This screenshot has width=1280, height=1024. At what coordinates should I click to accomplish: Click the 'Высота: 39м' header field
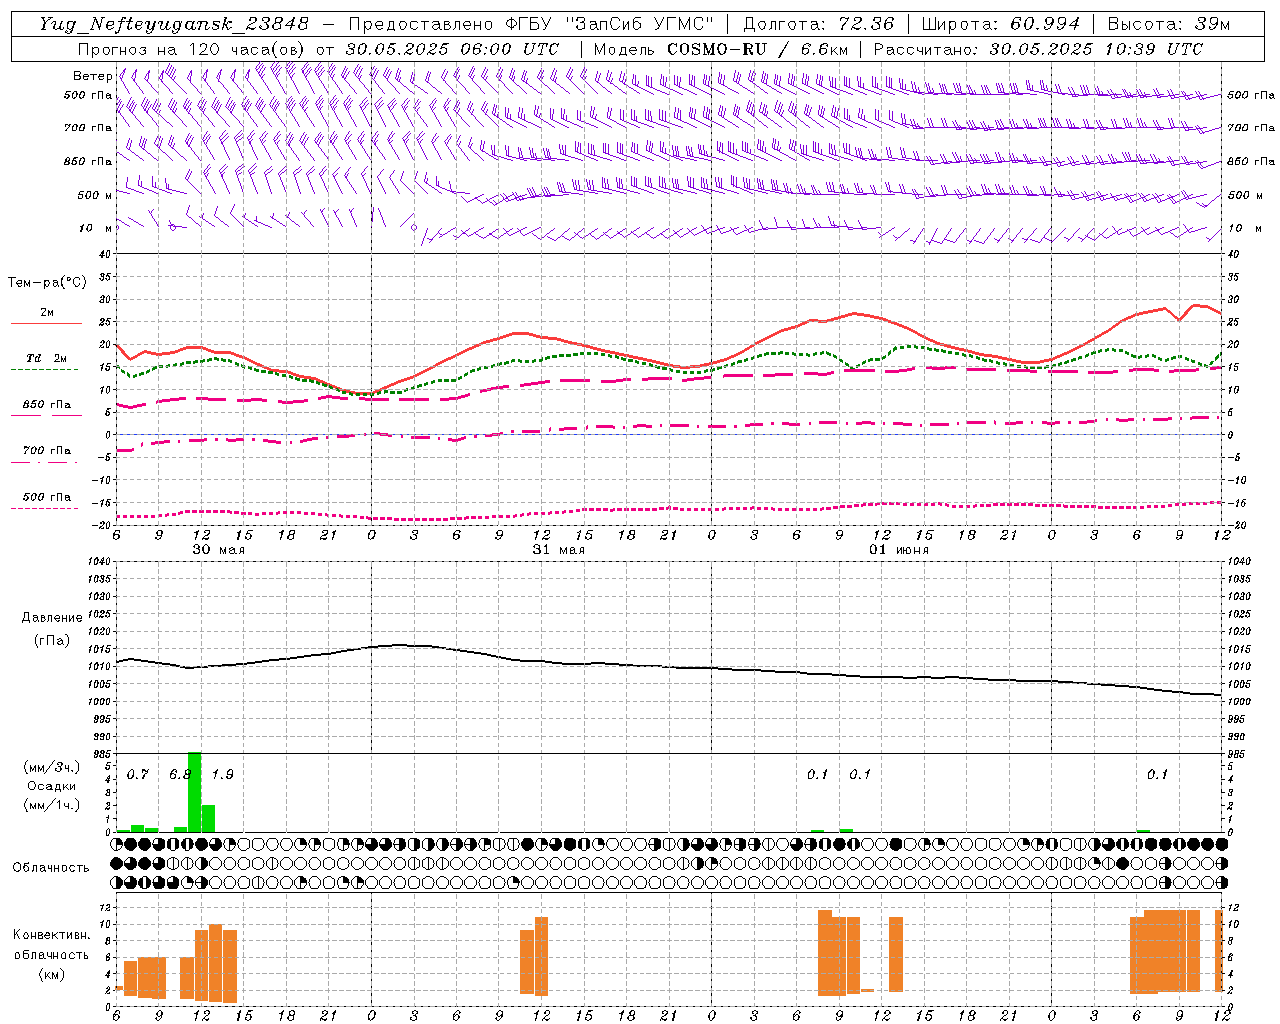click(1169, 24)
